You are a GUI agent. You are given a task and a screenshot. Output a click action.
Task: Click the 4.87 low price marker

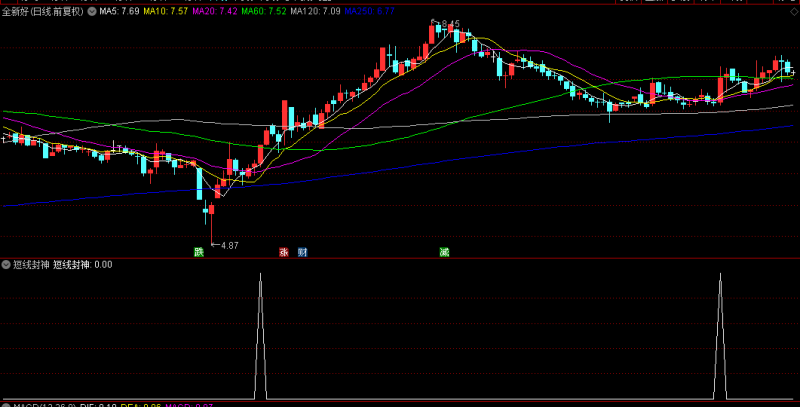tap(229, 245)
